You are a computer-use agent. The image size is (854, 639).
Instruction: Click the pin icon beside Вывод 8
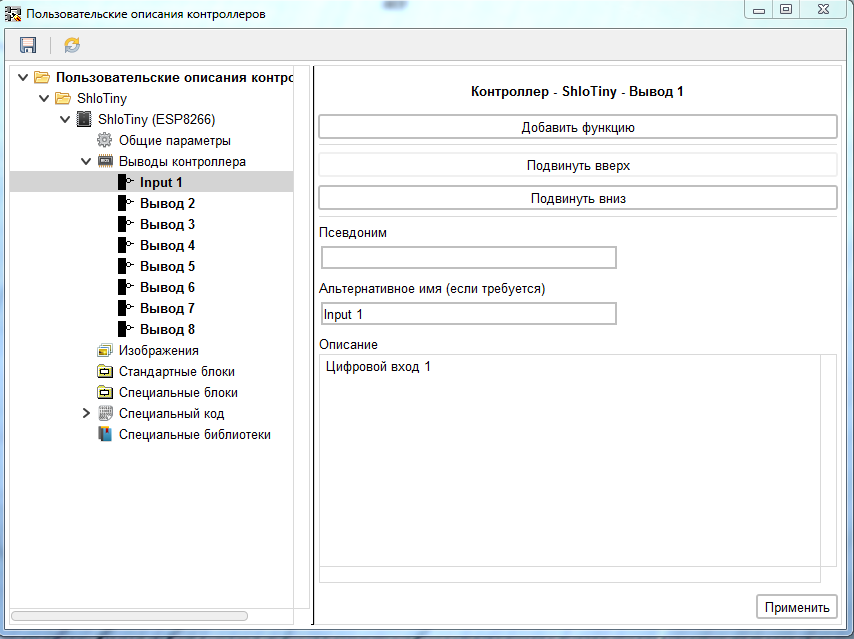[x=126, y=329]
